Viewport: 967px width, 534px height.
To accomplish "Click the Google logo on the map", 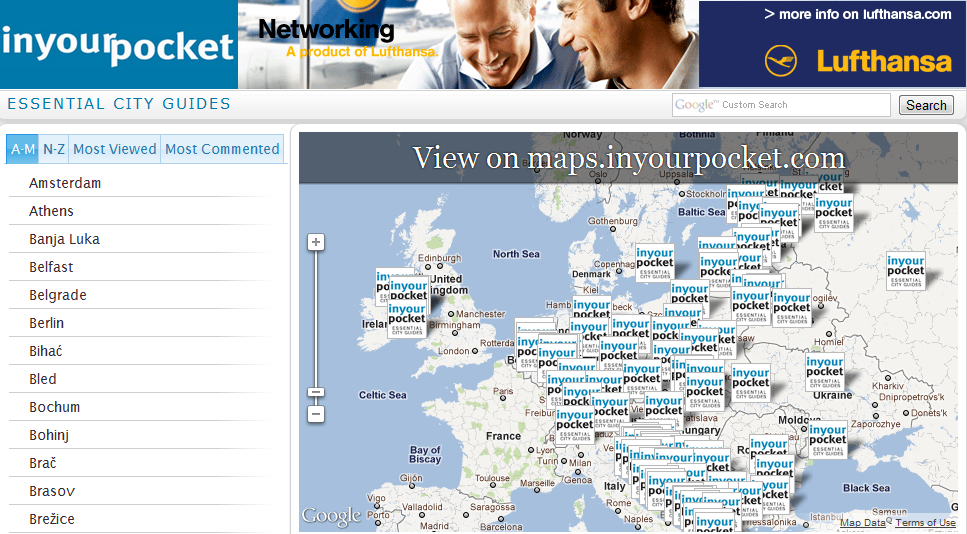I will 331,516.
